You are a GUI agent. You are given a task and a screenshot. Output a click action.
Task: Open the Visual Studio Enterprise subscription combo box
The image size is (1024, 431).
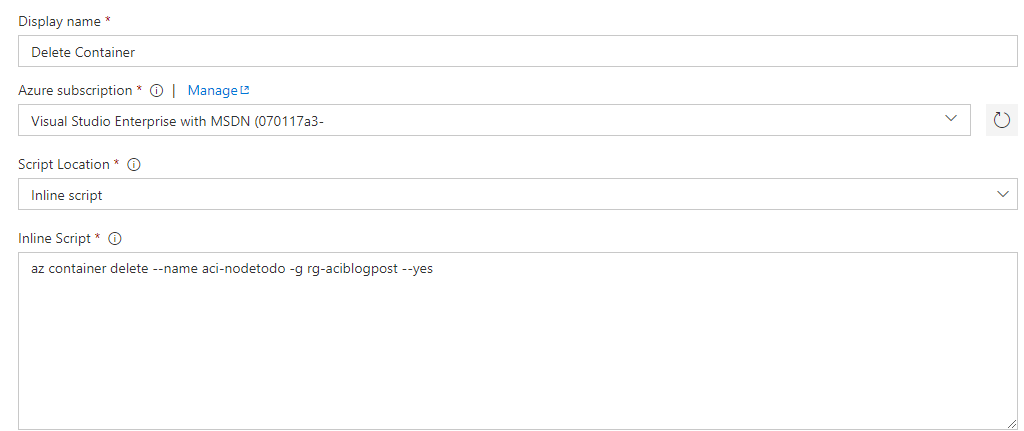click(494, 120)
